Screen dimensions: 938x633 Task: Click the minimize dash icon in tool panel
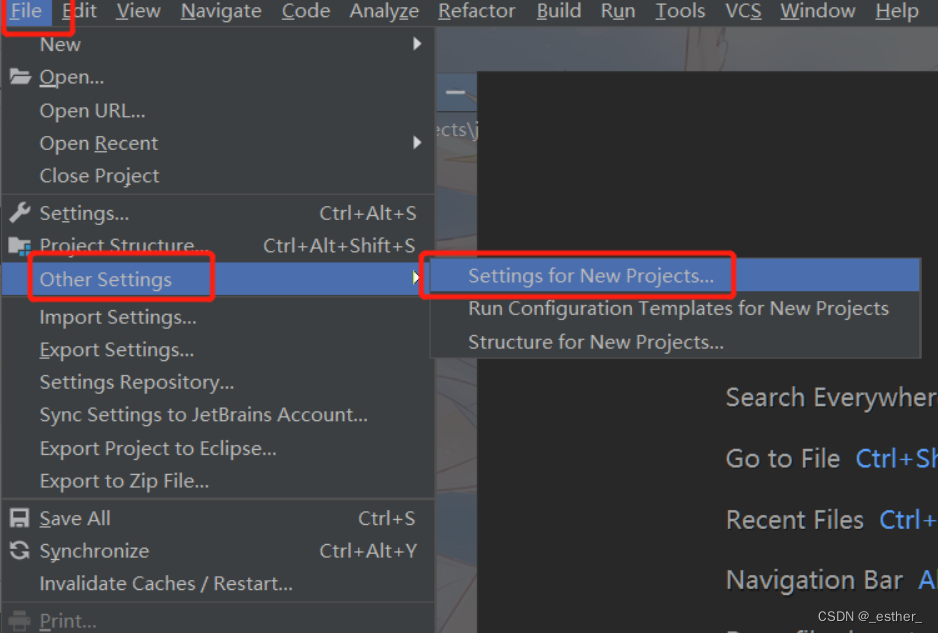(x=455, y=92)
